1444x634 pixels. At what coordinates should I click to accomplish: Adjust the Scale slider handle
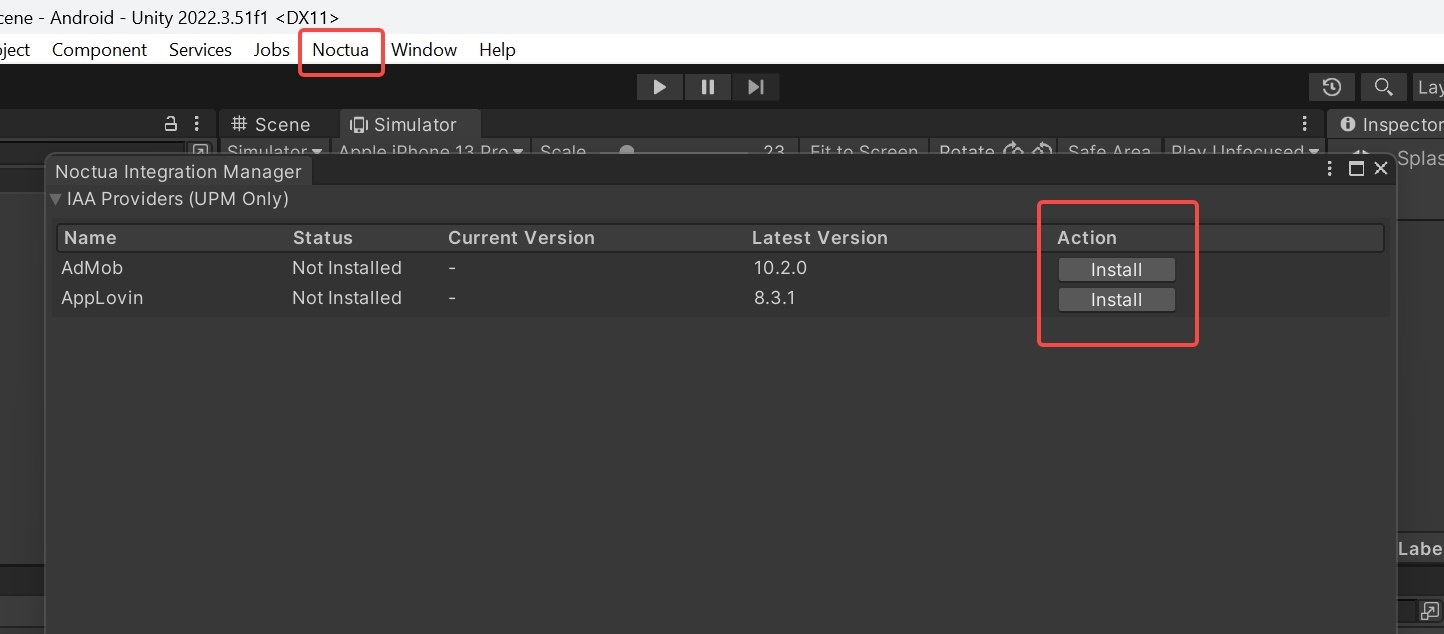pyautogui.click(x=626, y=151)
